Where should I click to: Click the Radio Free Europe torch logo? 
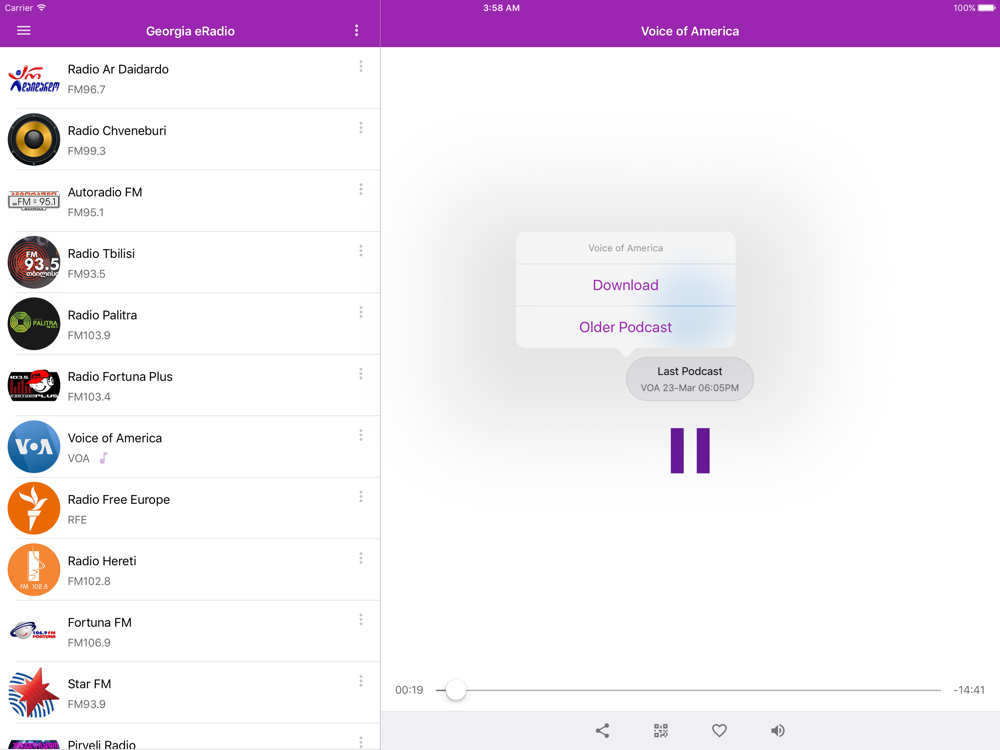(x=34, y=508)
